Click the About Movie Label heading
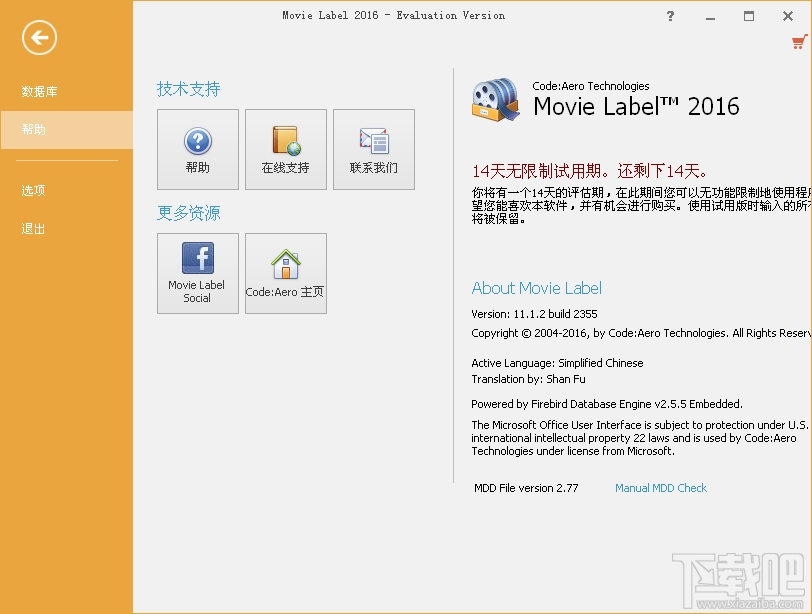This screenshot has height=614, width=812. click(536, 288)
